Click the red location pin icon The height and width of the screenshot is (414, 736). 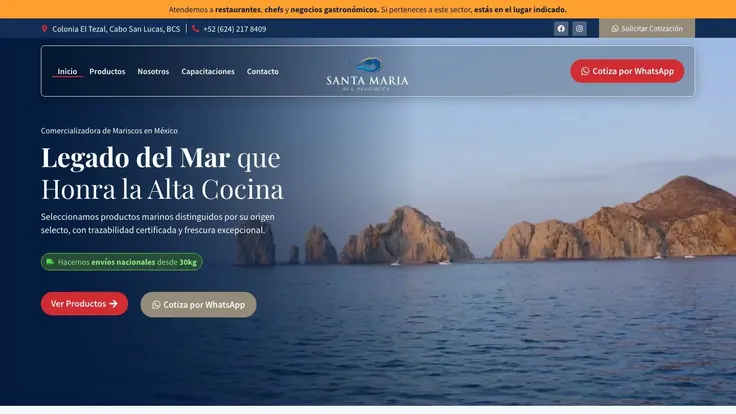click(x=44, y=29)
